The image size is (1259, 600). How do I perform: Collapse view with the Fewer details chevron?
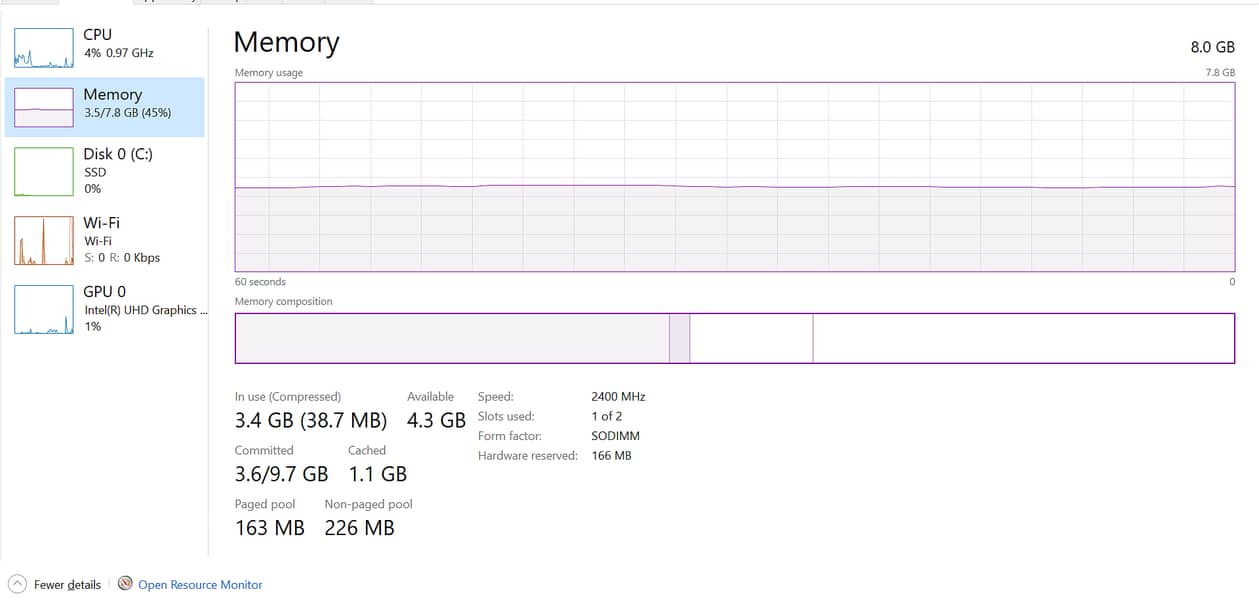click(x=17, y=584)
